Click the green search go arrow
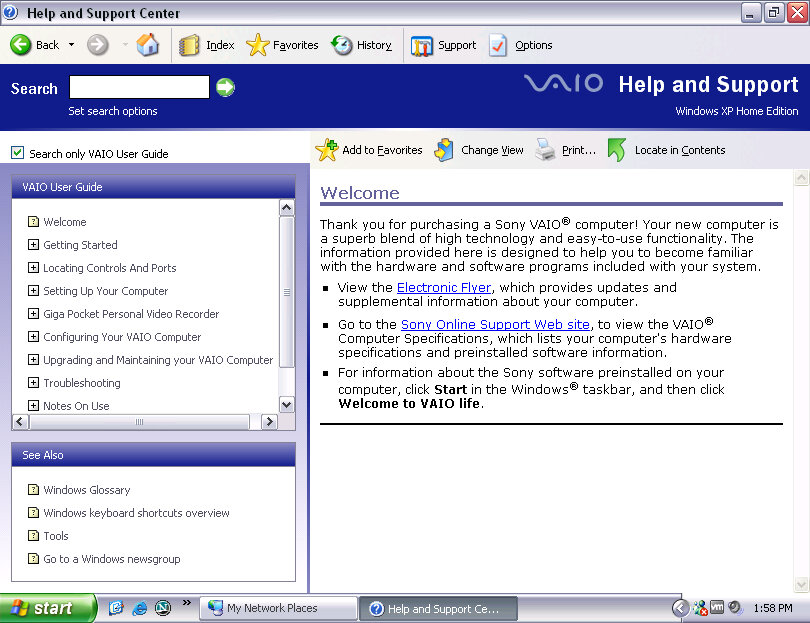The width and height of the screenshot is (810, 623). (225, 87)
